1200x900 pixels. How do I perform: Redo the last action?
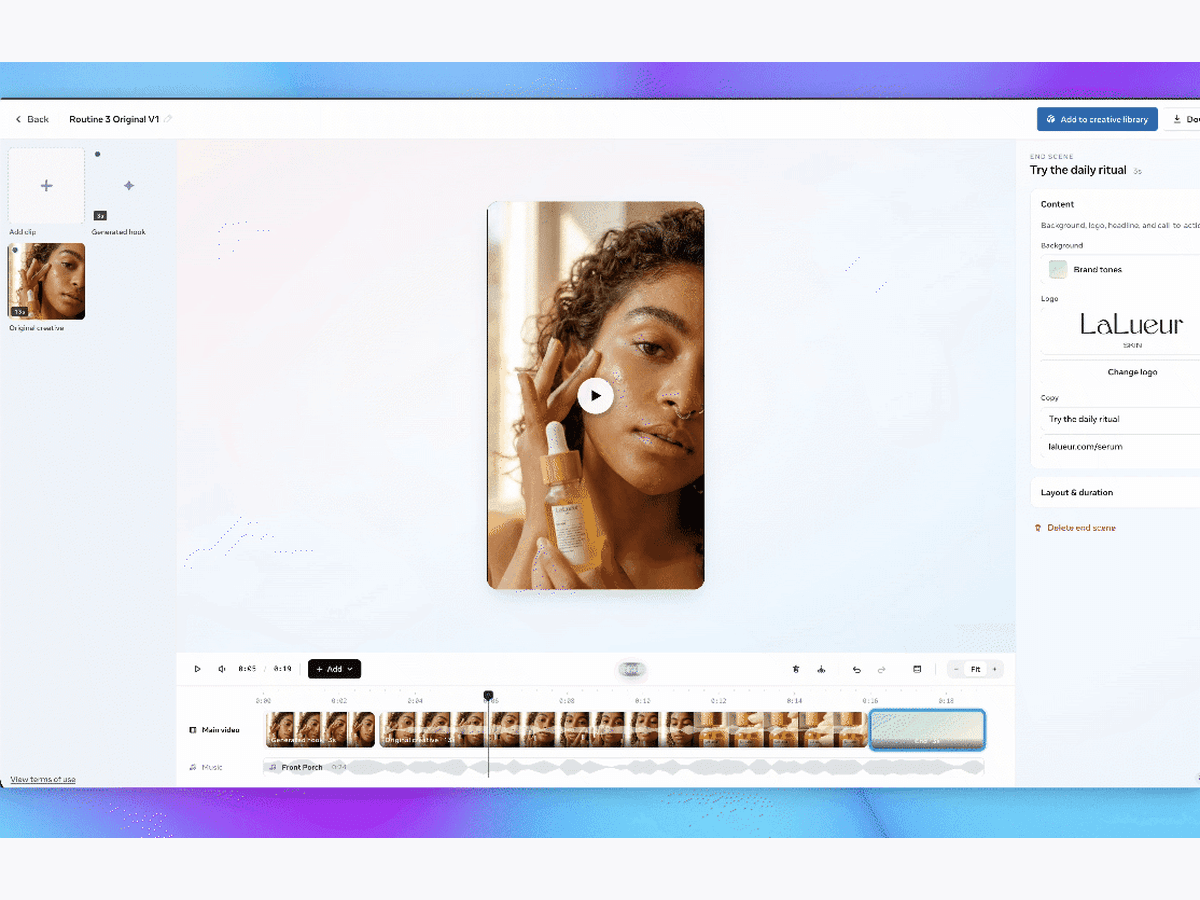pyautogui.click(x=881, y=669)
